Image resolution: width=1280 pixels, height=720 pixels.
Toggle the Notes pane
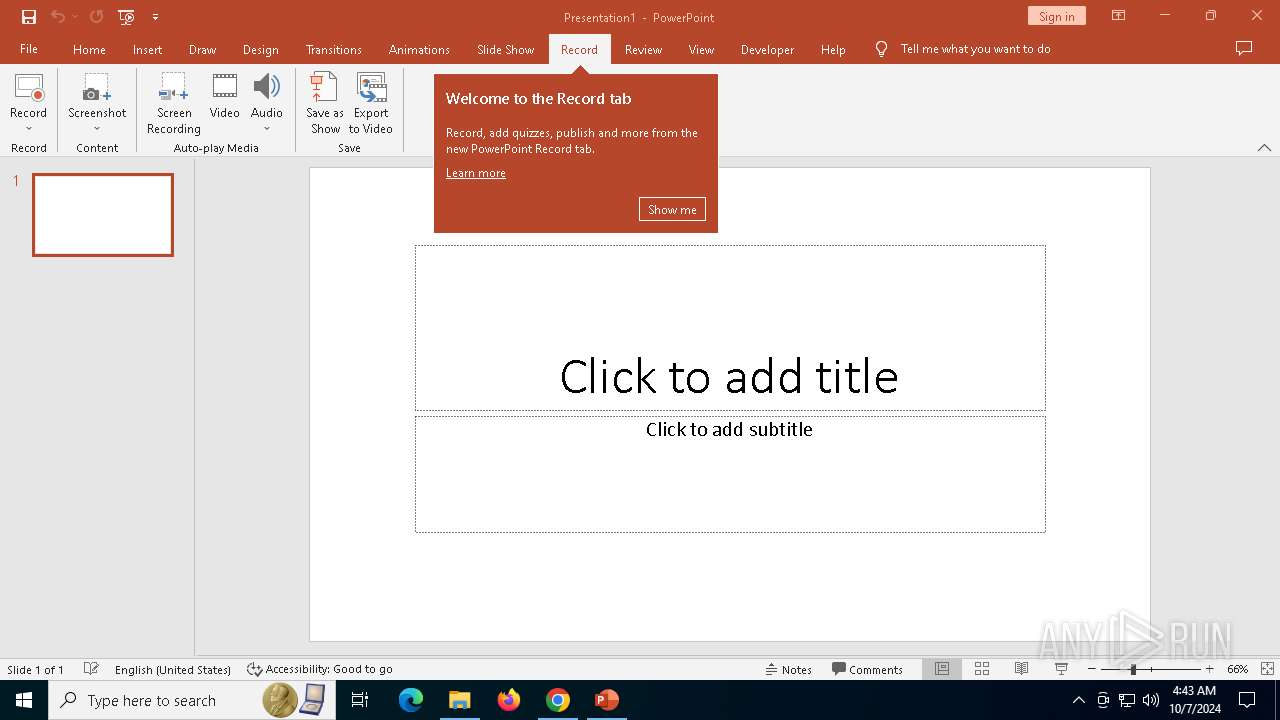click(x=789, y=669)
